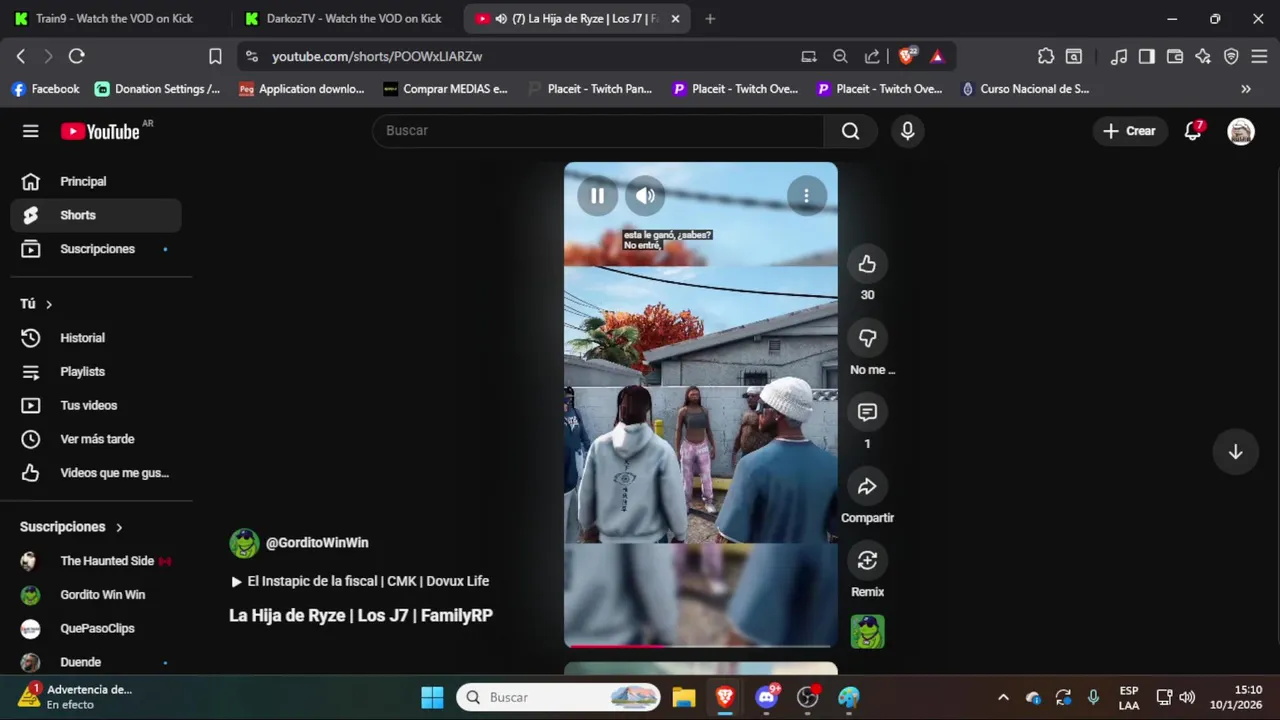Open Gordito Win Win subscription channel

(96, 595)
